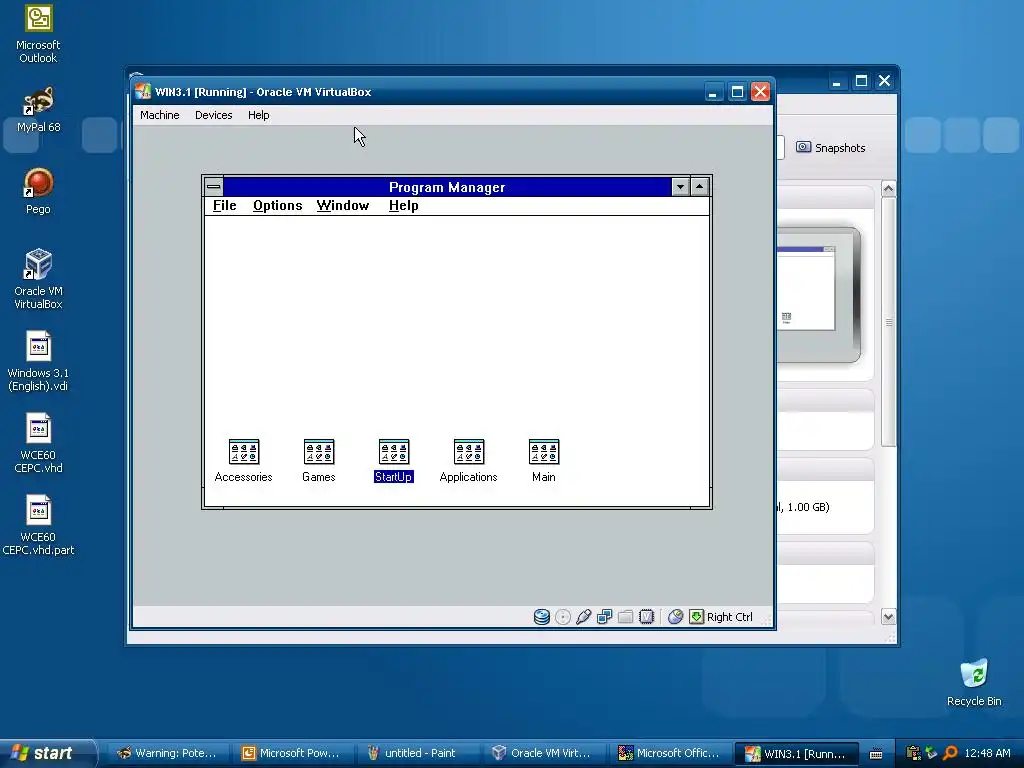The image size is (1024, 768).
Task: Select the Pego desktop shortcut
Action: 38,183
